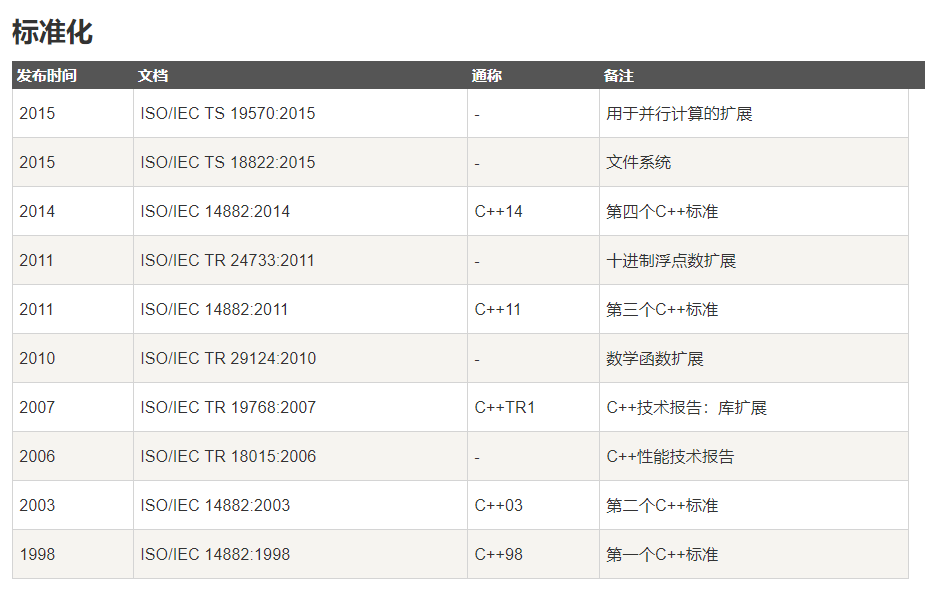This screenshot has height=605, width=933.
Task: Select the 文件系统 remark cell
Action: coord(638,163)
